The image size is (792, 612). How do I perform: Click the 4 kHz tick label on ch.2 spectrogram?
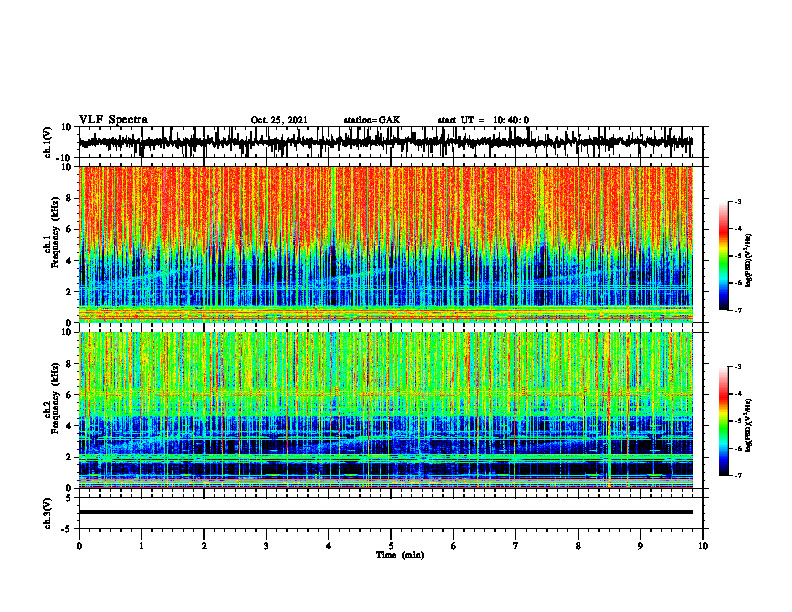(x=70, y=426)
